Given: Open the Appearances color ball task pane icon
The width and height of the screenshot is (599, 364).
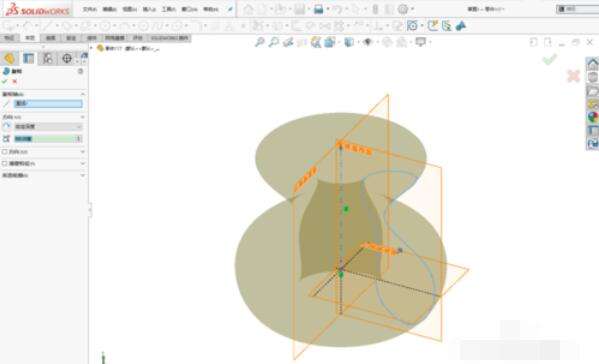Looking at the screenshot, I should pos(593,117).
